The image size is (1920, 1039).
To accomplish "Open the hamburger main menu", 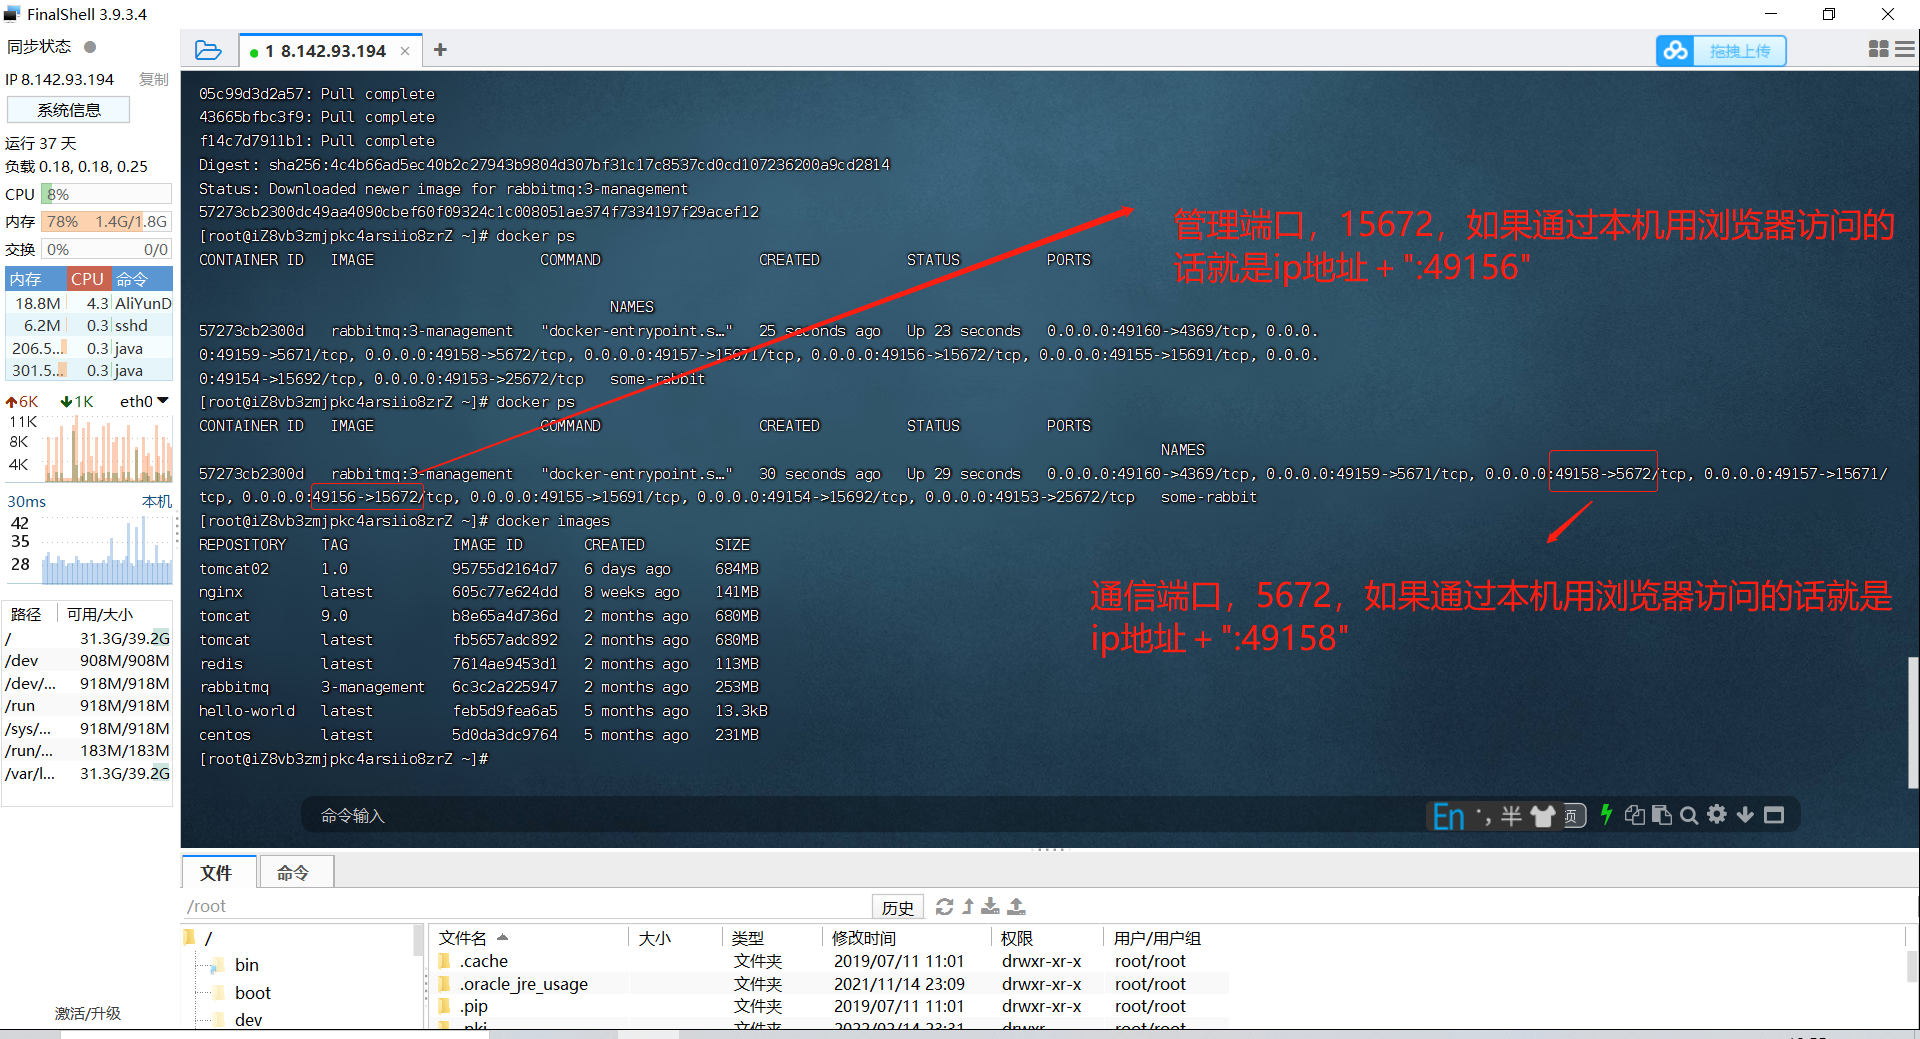I will (x=1904, y=49).
